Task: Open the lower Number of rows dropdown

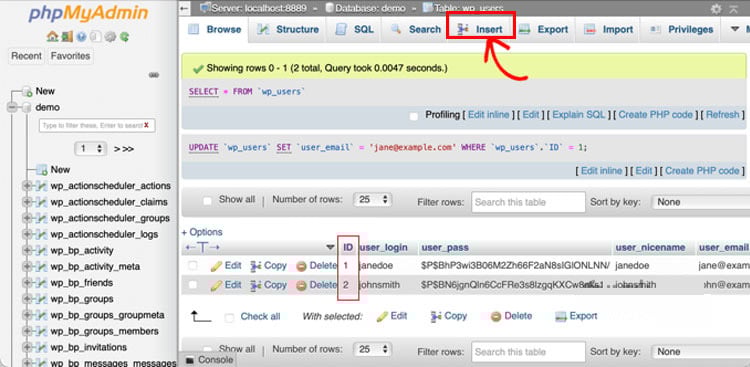Action: point(372,349)
